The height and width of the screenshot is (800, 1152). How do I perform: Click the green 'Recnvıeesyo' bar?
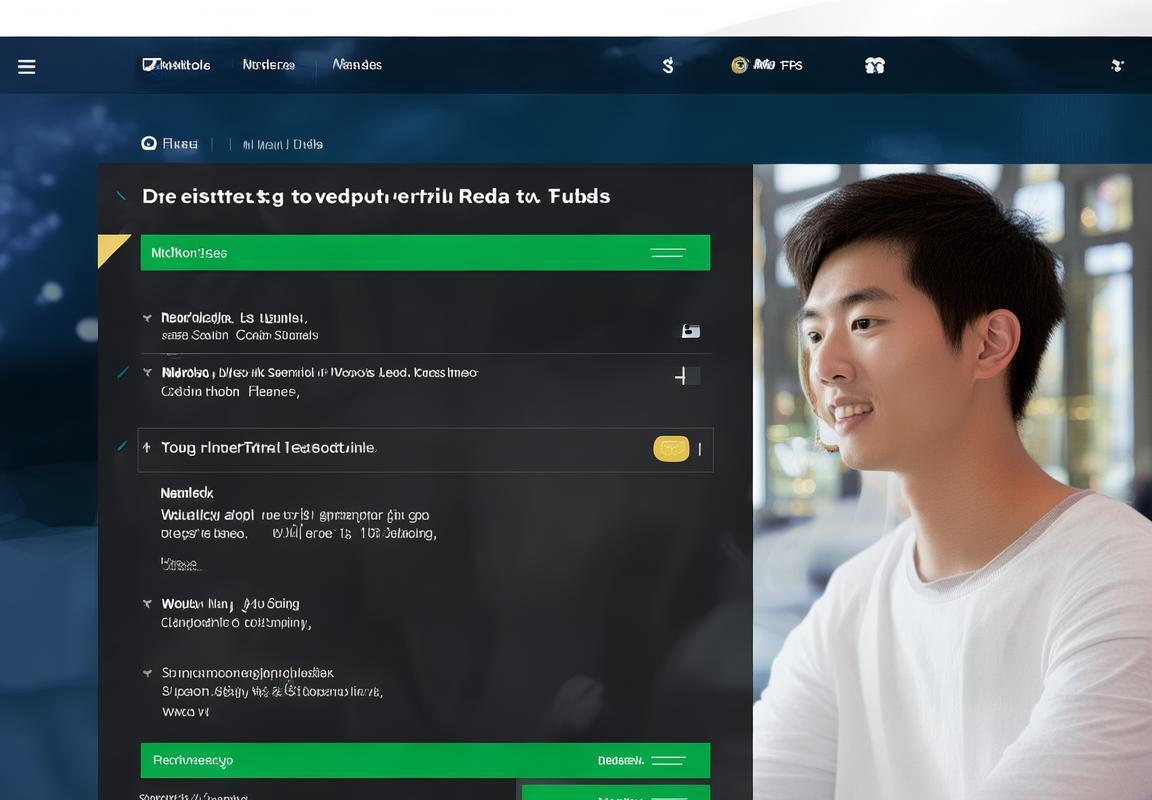tap(425, 760)
